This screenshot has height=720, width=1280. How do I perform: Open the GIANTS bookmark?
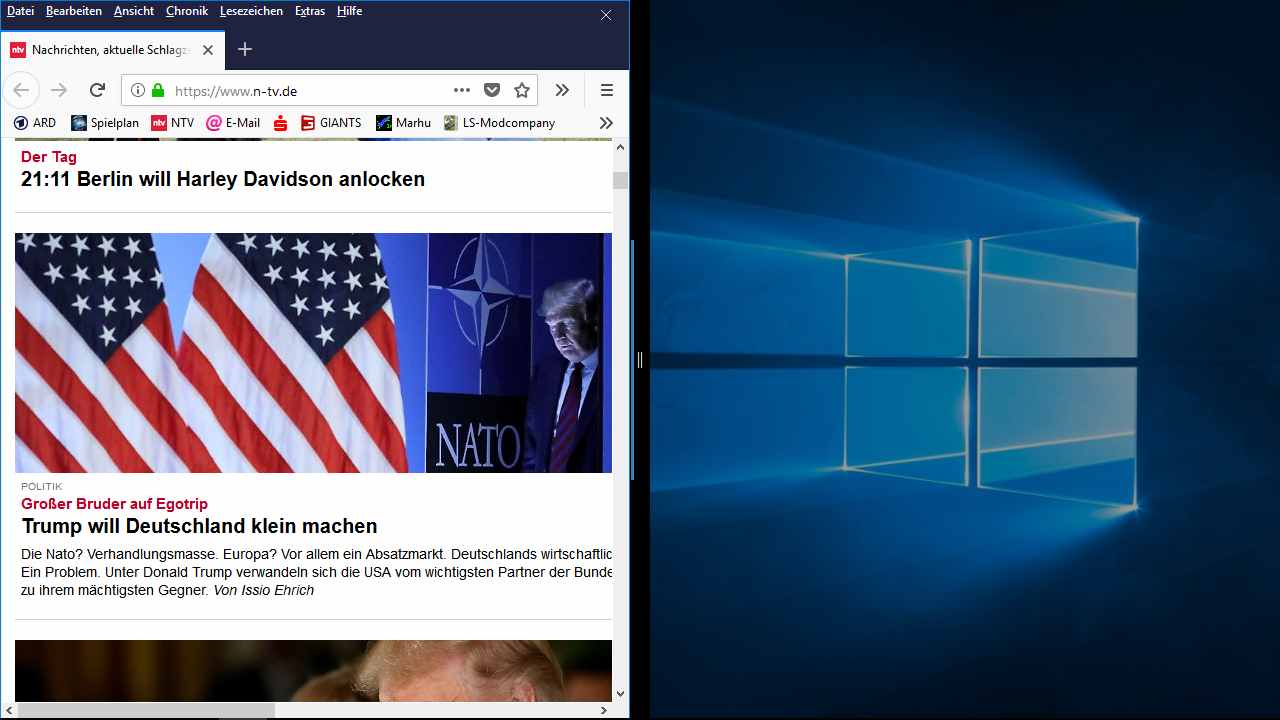tap(331, 123)
